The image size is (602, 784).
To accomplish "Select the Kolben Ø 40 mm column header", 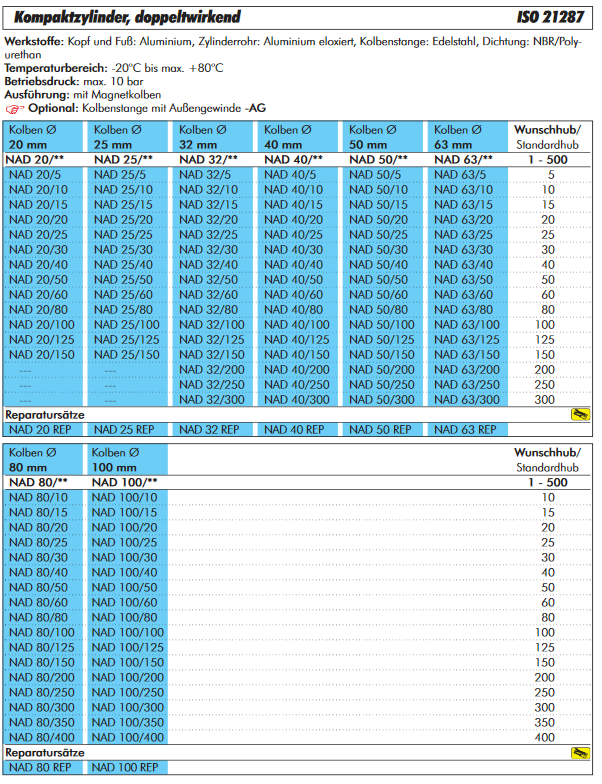I will click(299, 137).
